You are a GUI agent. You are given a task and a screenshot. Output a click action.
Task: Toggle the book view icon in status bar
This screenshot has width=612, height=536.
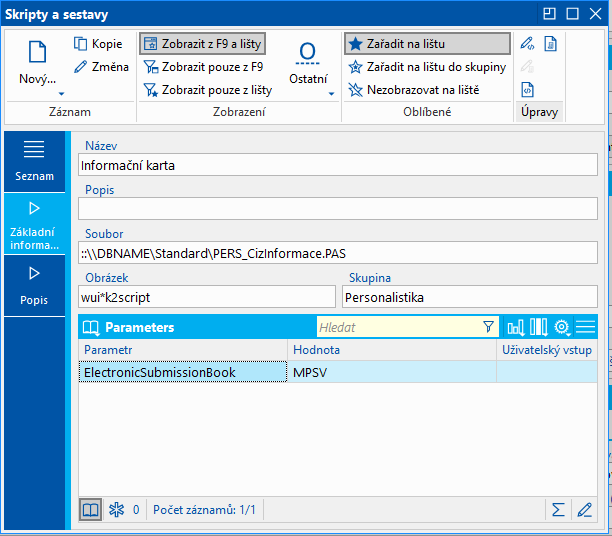click(91, 509)
